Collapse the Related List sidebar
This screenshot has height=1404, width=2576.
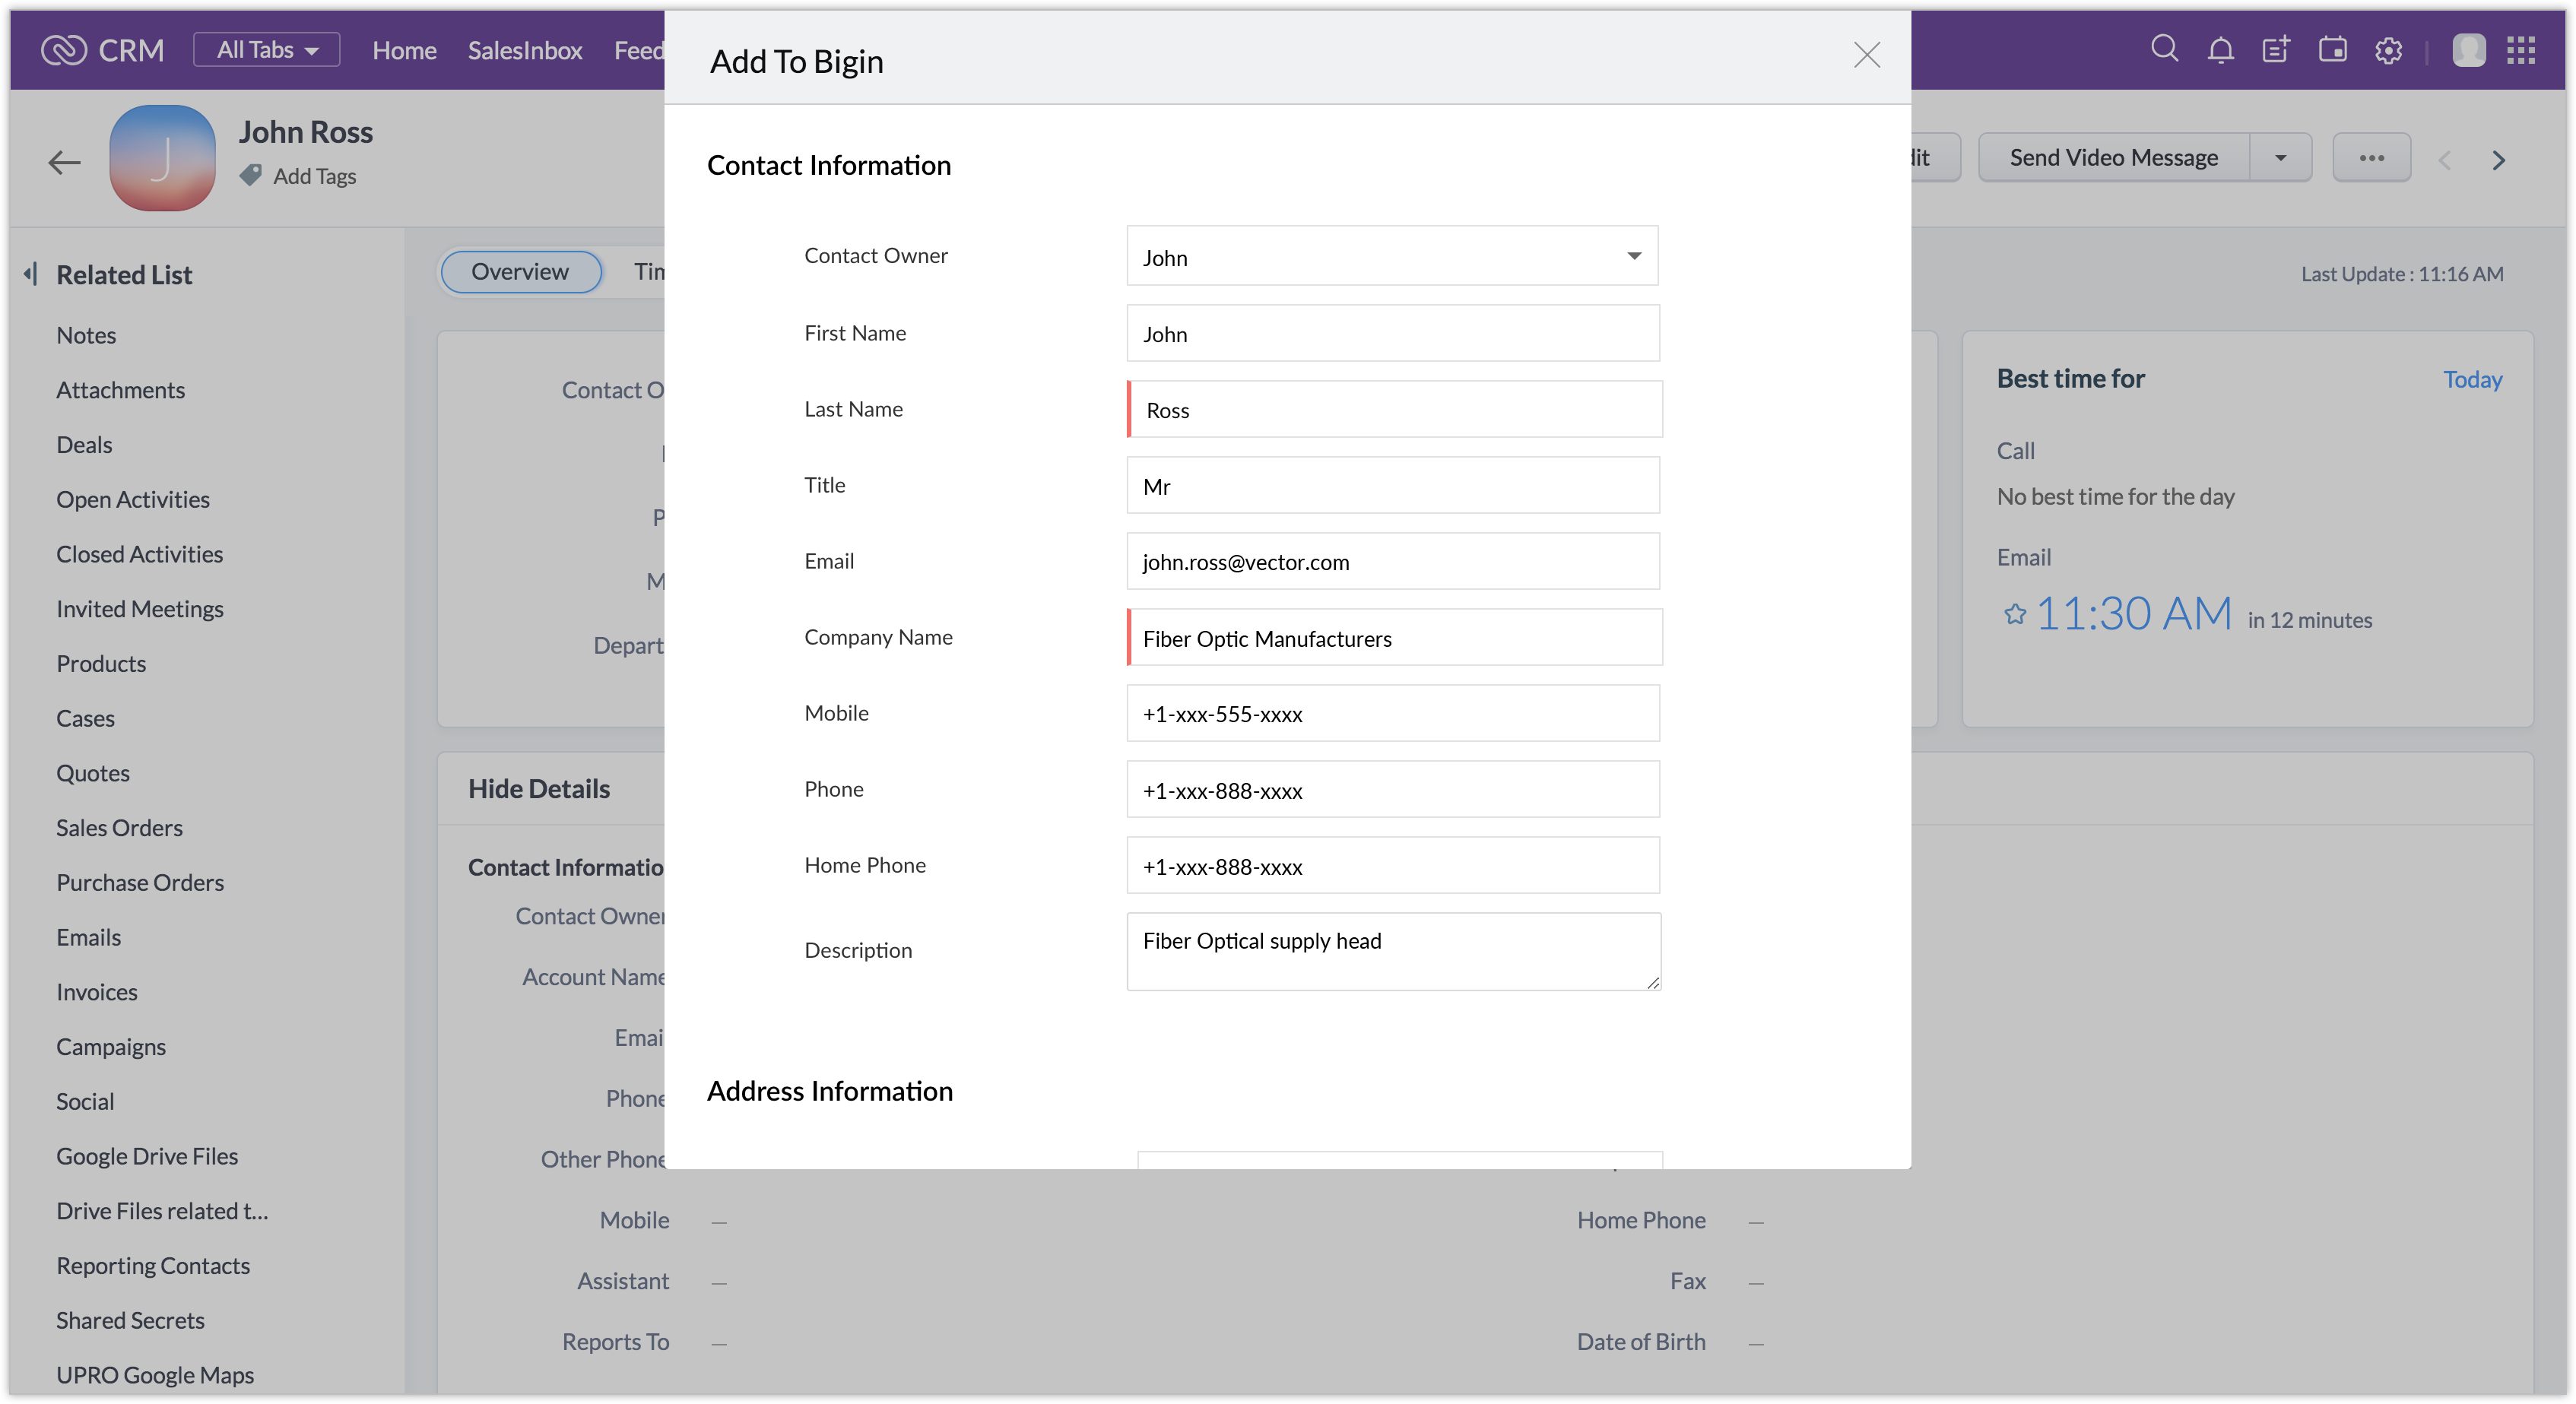(31, 274)
